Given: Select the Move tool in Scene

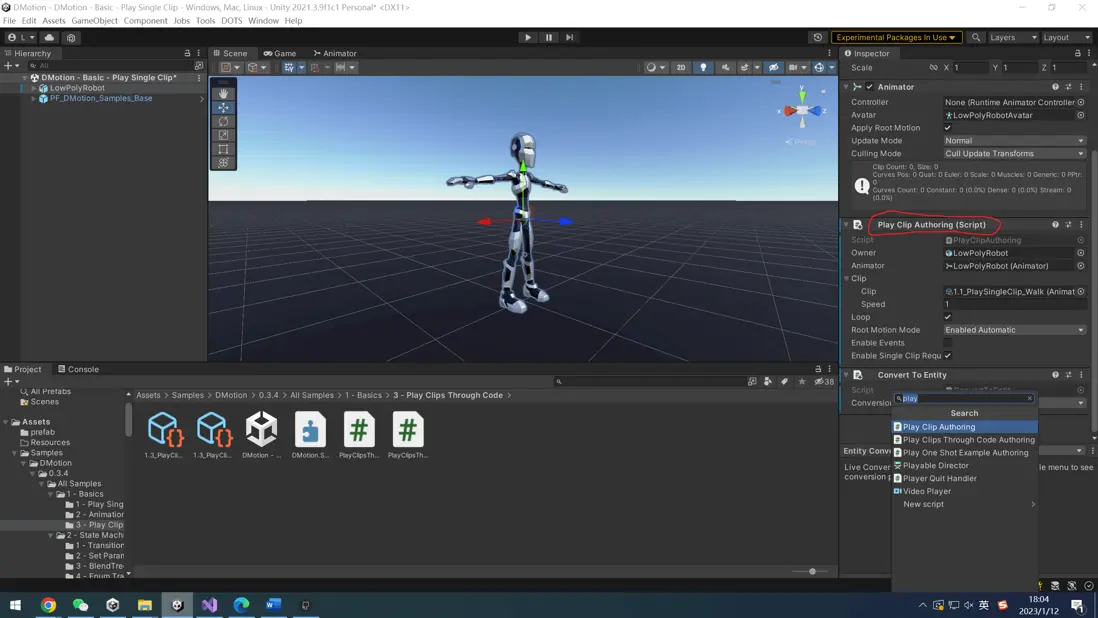Looking at the screenshot, I should coord(223,107).
